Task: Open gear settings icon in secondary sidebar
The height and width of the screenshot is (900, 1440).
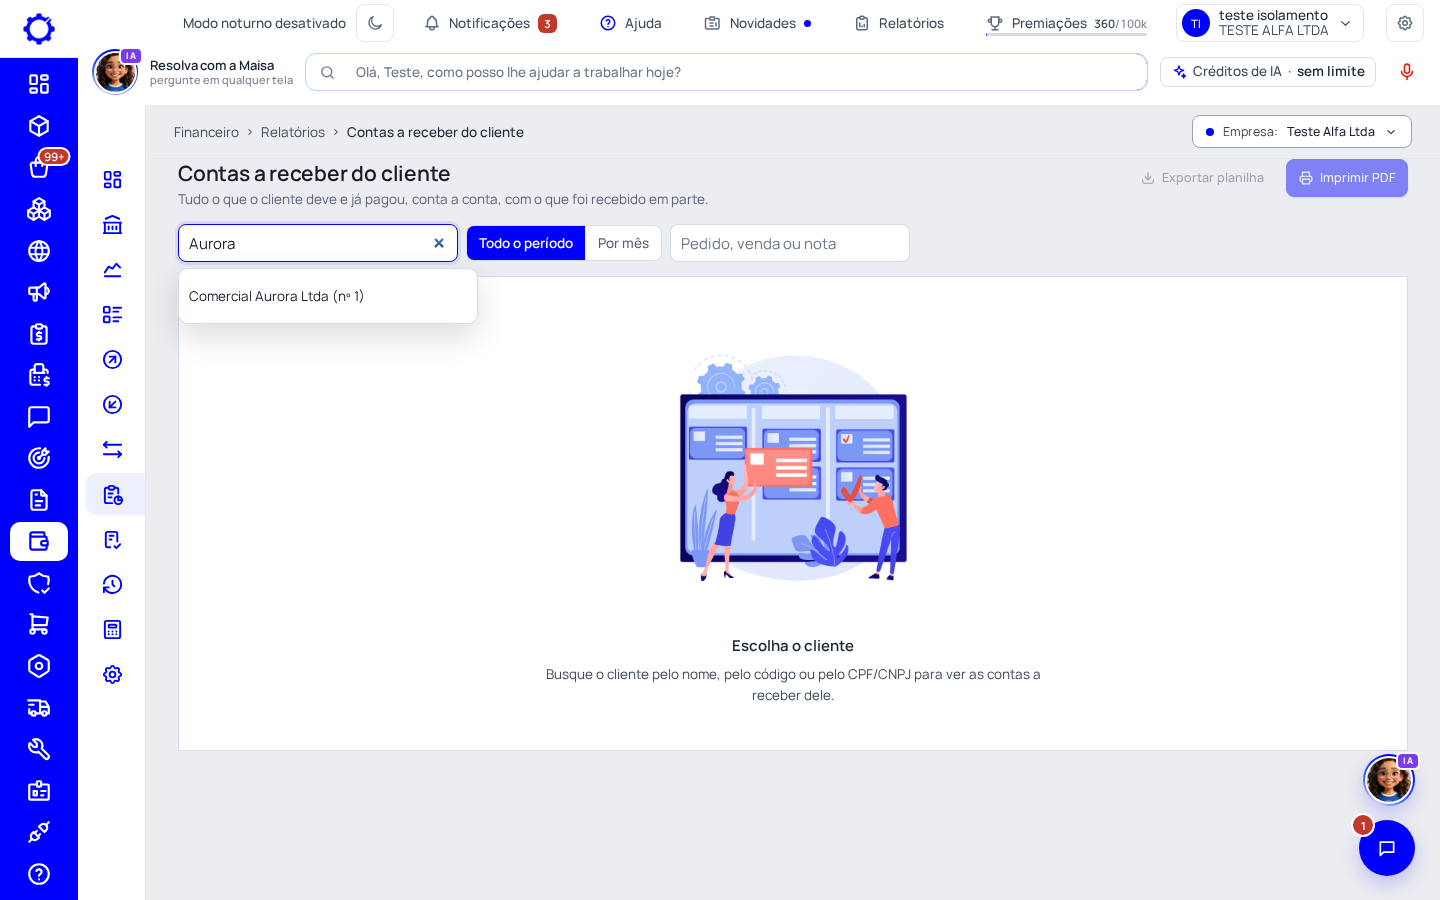Action: [x=113, y=674]
